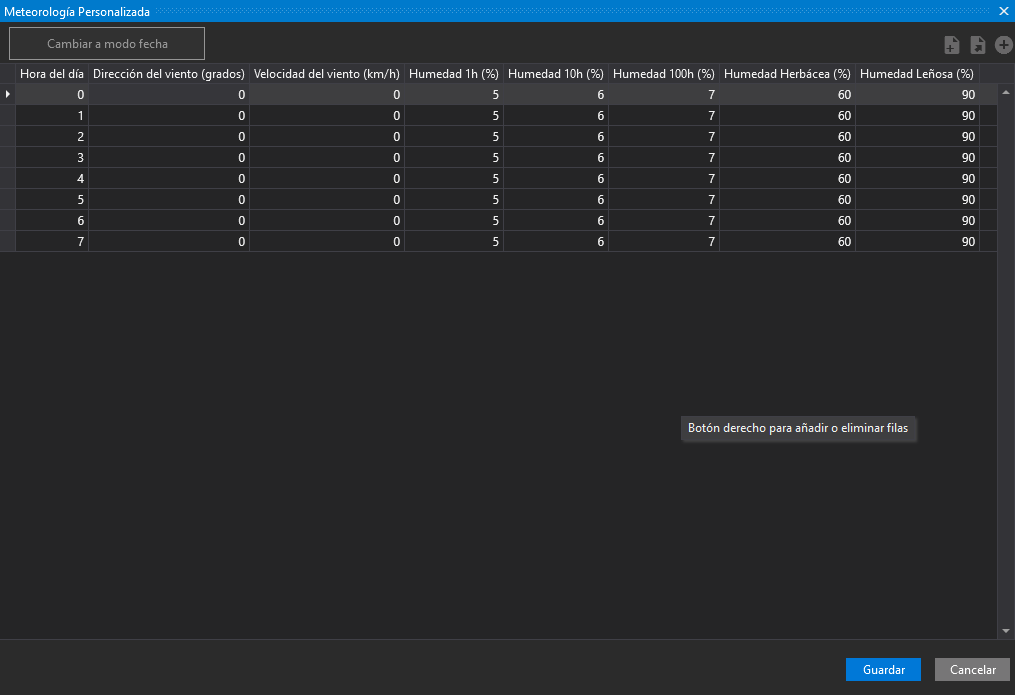Save changes with the Guardar button
Viewport: 1015px width, 695px height.
[x=883, y=670]
